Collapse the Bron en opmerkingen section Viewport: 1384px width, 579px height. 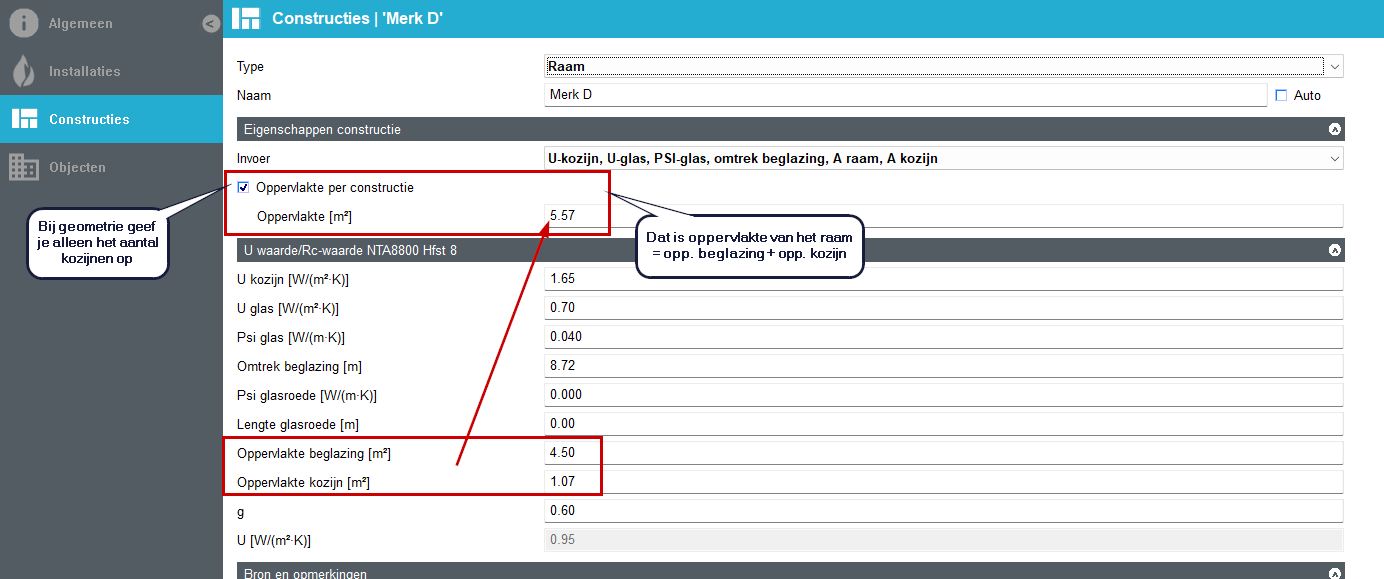point(1333,573)
